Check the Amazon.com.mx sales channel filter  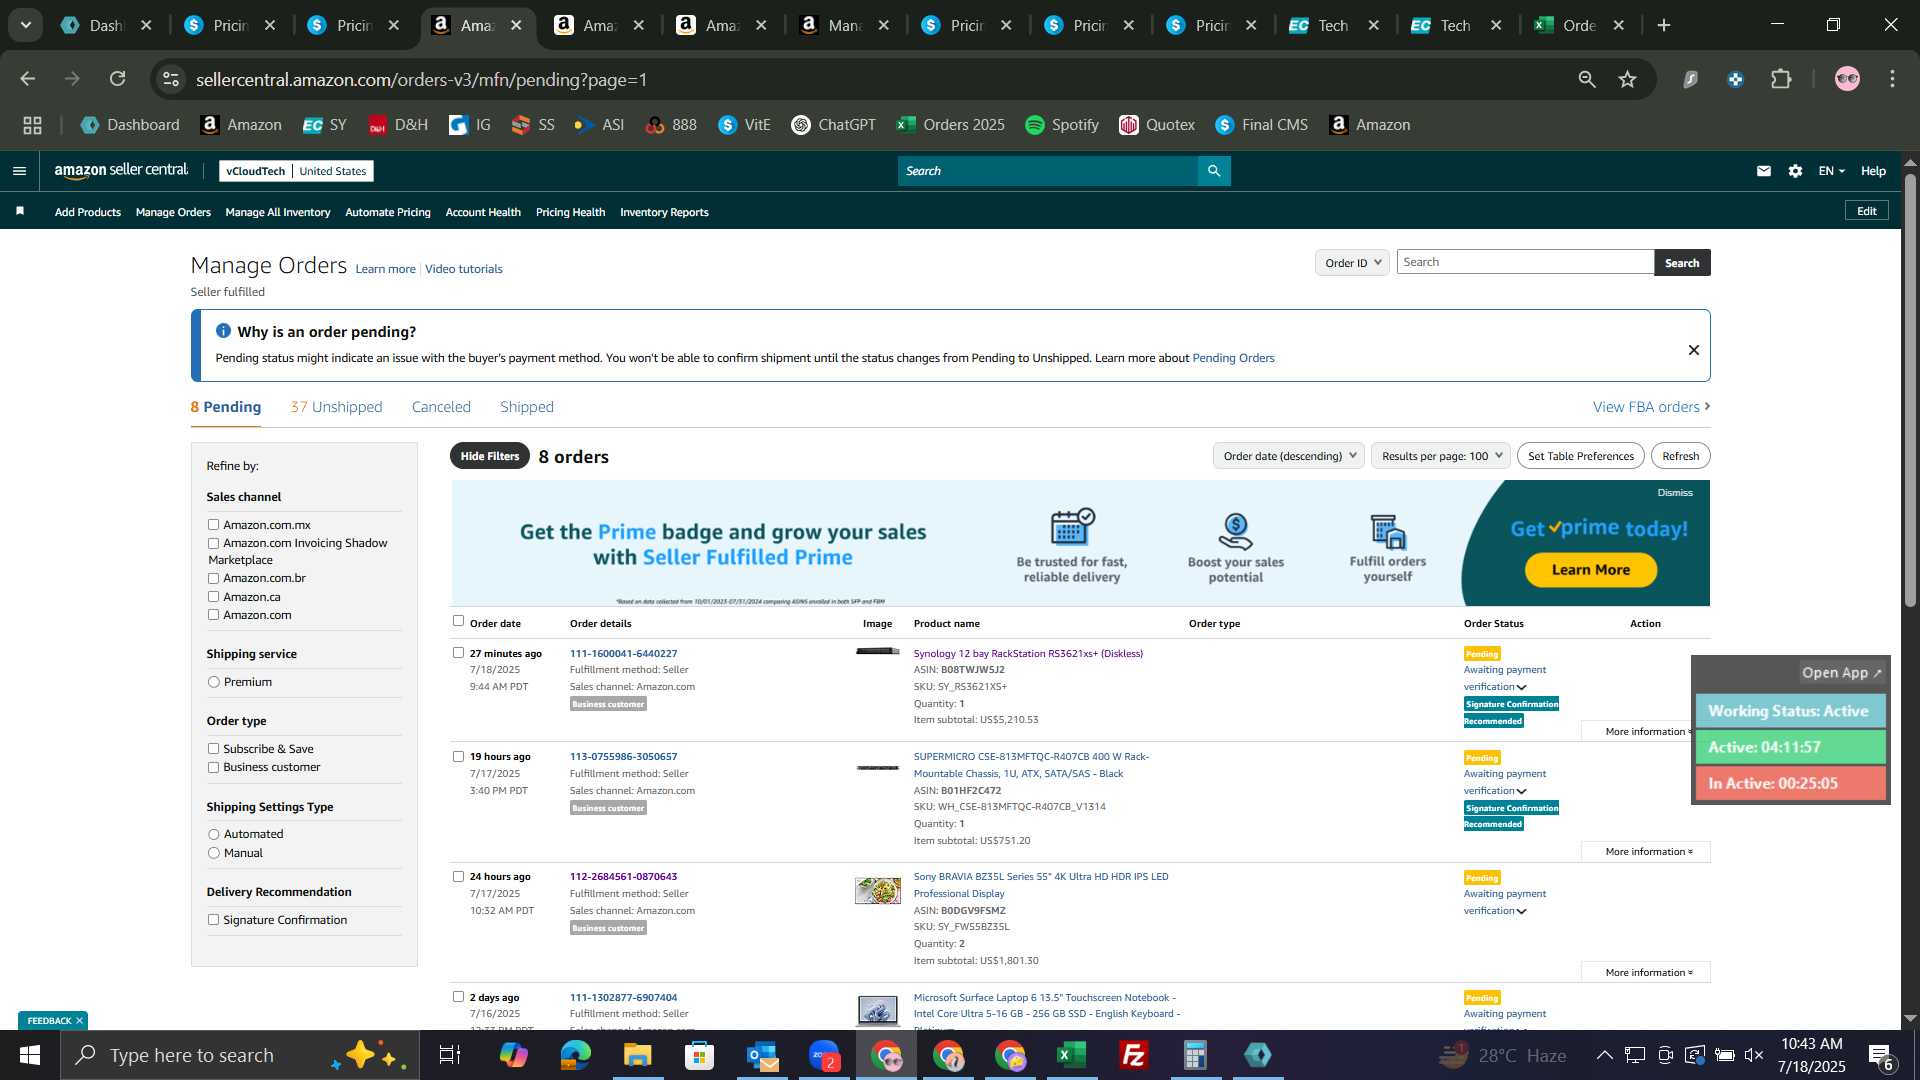pyautogui.click(x=213, y=524)
